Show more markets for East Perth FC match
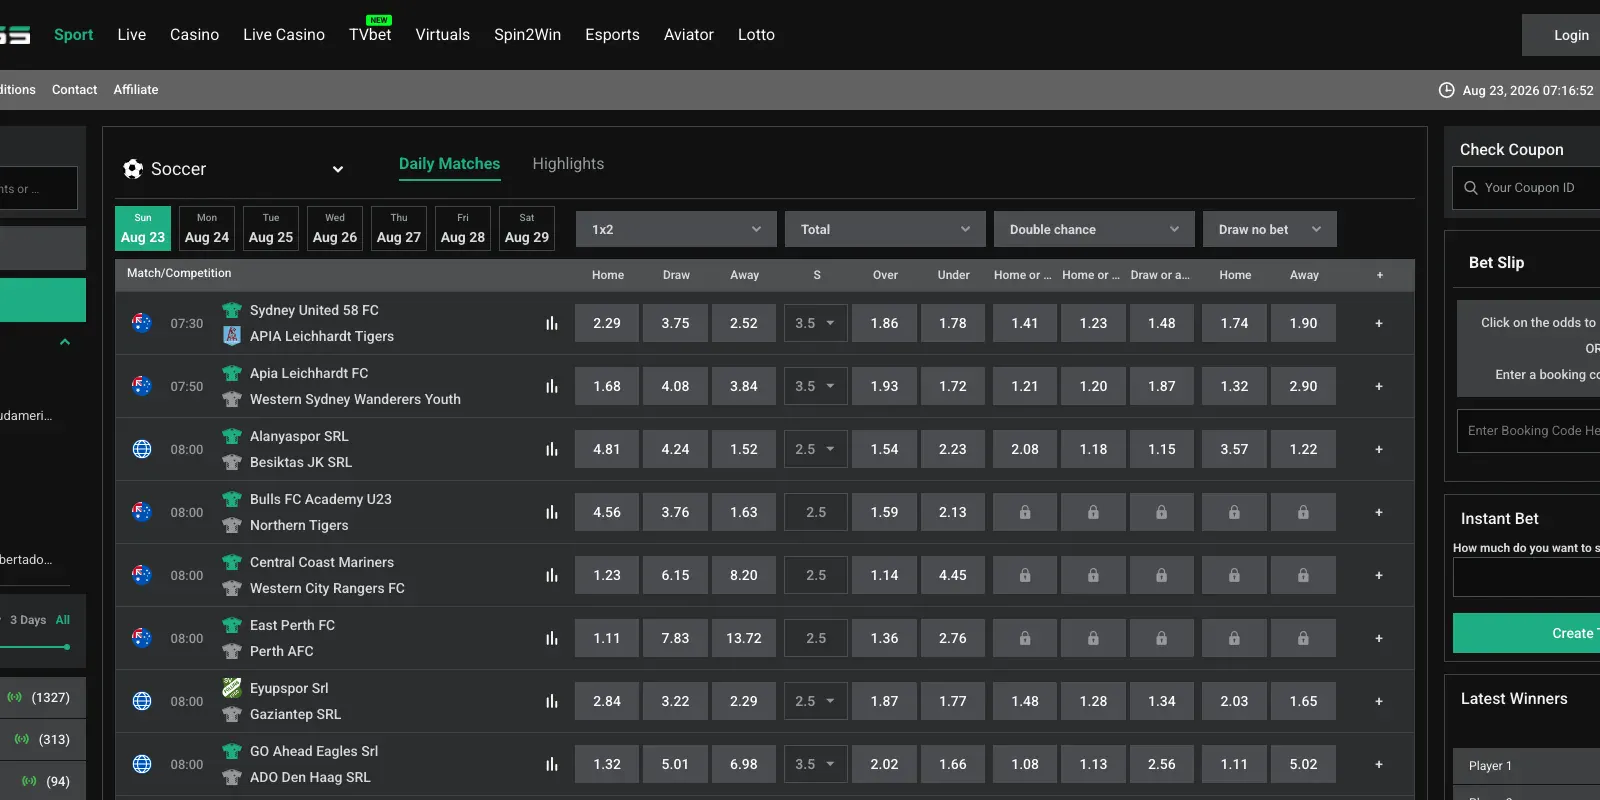Screen dimensions: 1600x800 (1379, 638)
